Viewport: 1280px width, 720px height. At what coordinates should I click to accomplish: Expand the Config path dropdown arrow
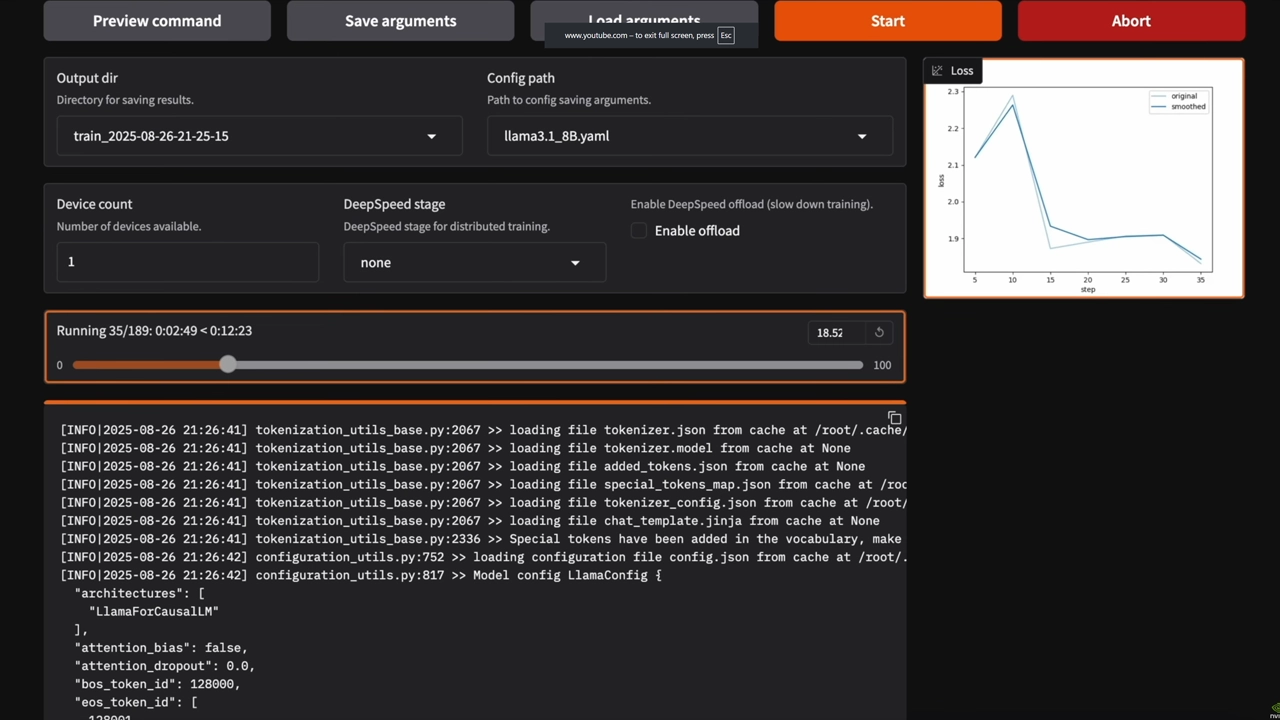862,136
